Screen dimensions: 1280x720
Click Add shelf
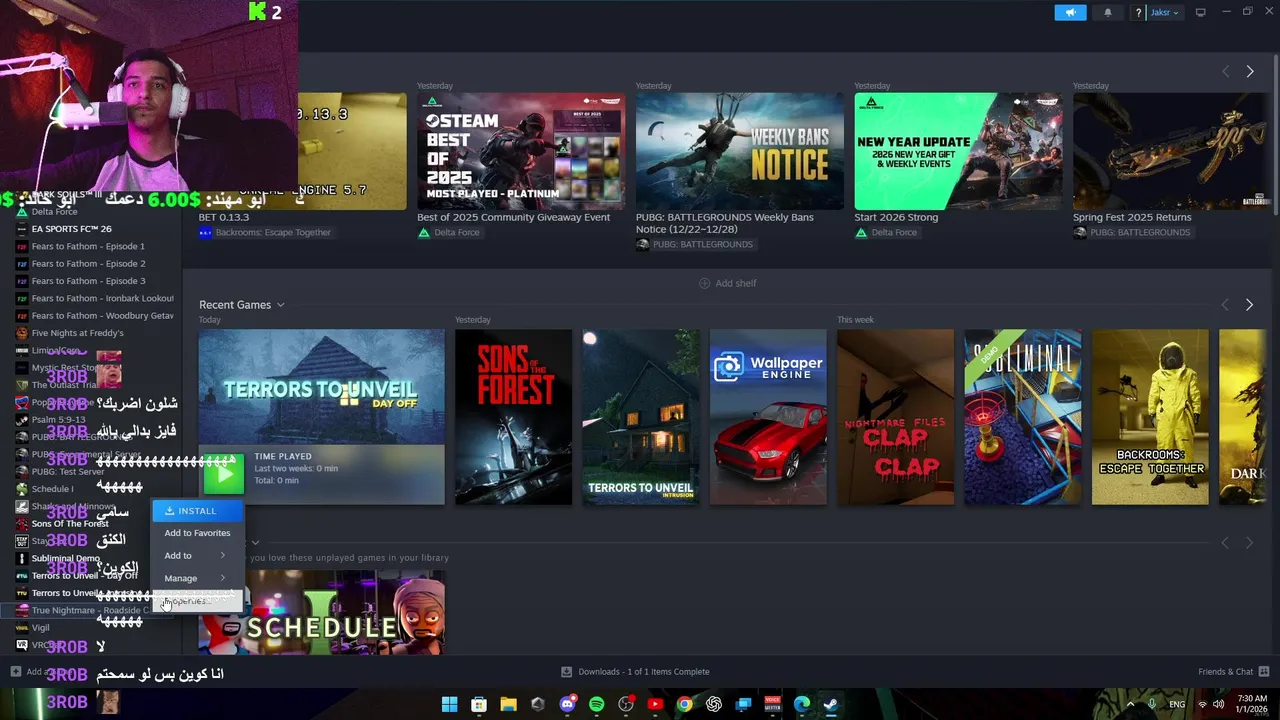(727, 283)
